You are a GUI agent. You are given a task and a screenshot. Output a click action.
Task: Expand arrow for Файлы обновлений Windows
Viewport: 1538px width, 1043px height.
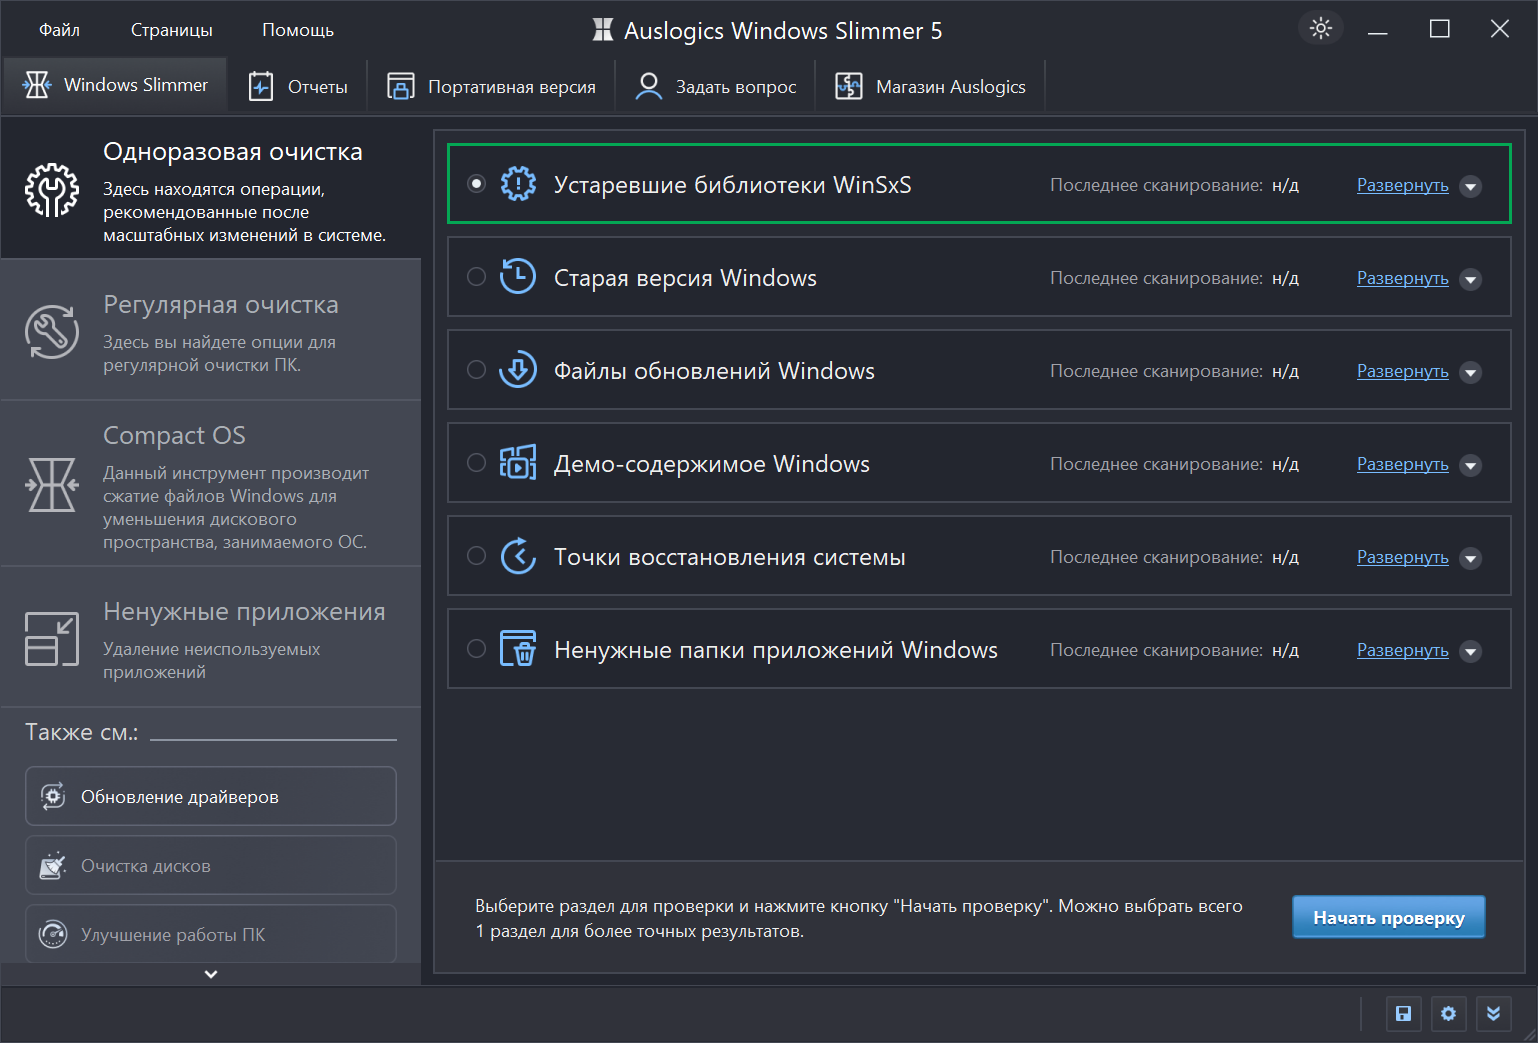coord(1470,372)
